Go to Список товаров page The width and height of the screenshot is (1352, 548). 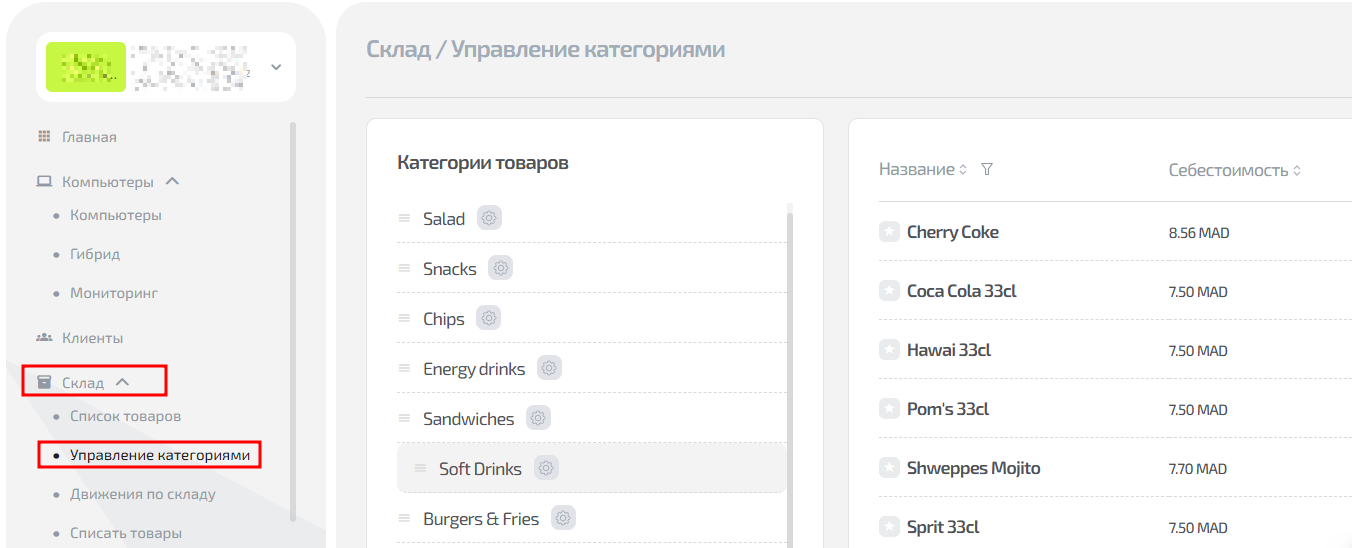(x=125, y=416)
